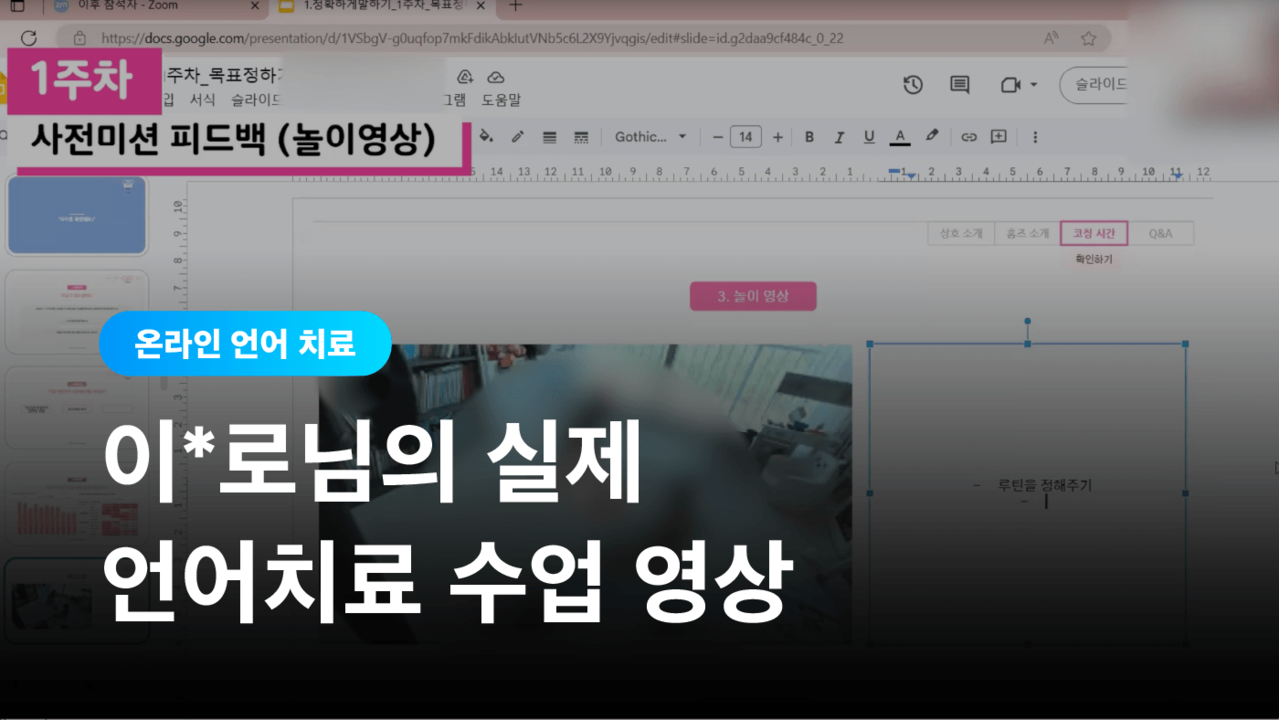The width and height of the screenshot is (1279, 720).
Task: Close the Google Slides browser tab
Action: pos(480,6)
